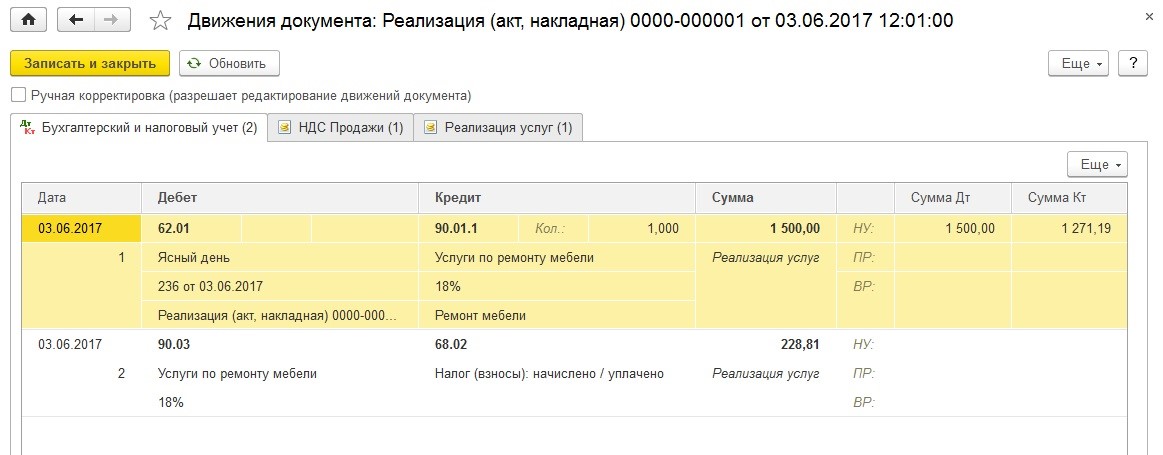Click the Реализация услуг register icon
This screenshot has height=455, width=1163.
[x=430, y=128]
